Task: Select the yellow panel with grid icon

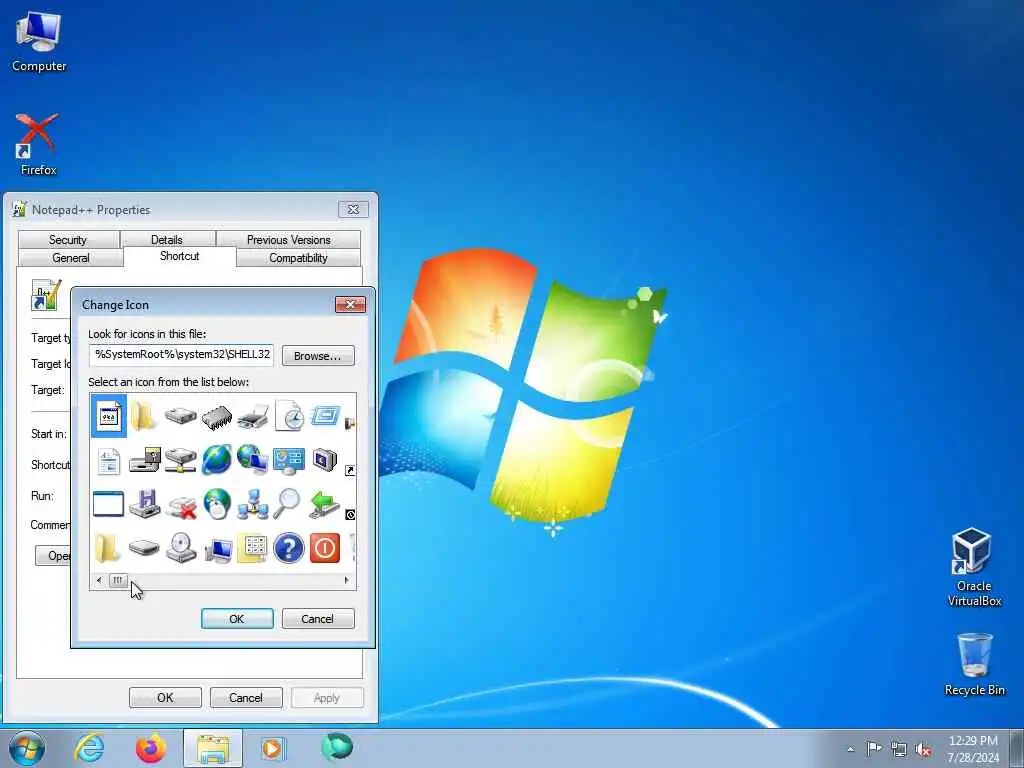Action: [x=253, y=548]
